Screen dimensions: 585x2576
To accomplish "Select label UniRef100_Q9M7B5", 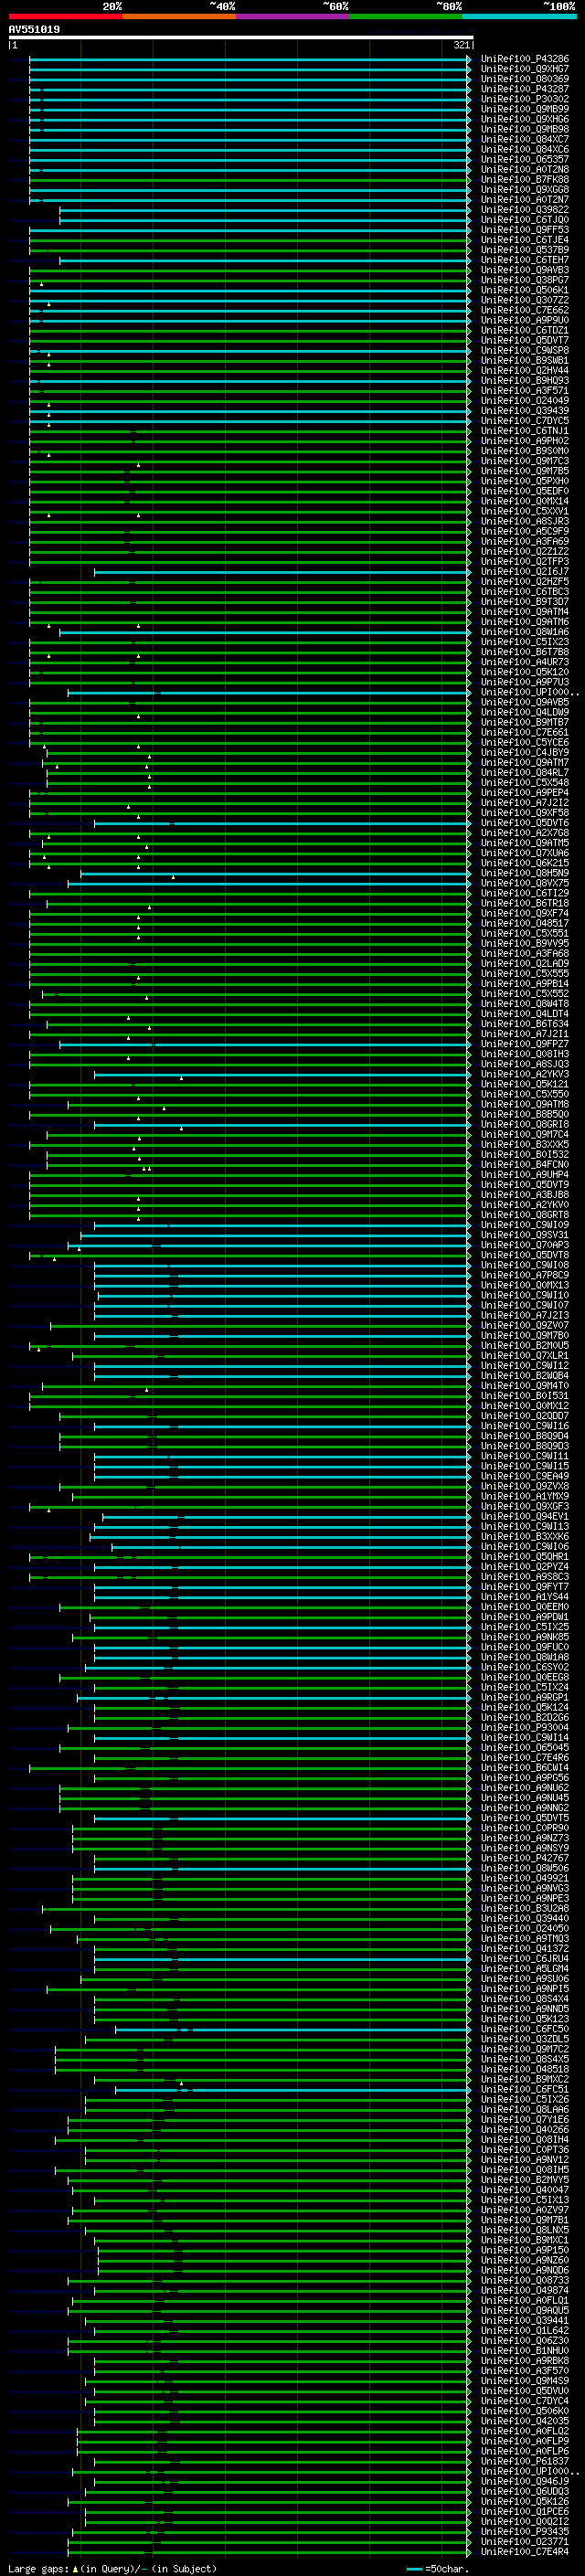I will pos(525,471).
